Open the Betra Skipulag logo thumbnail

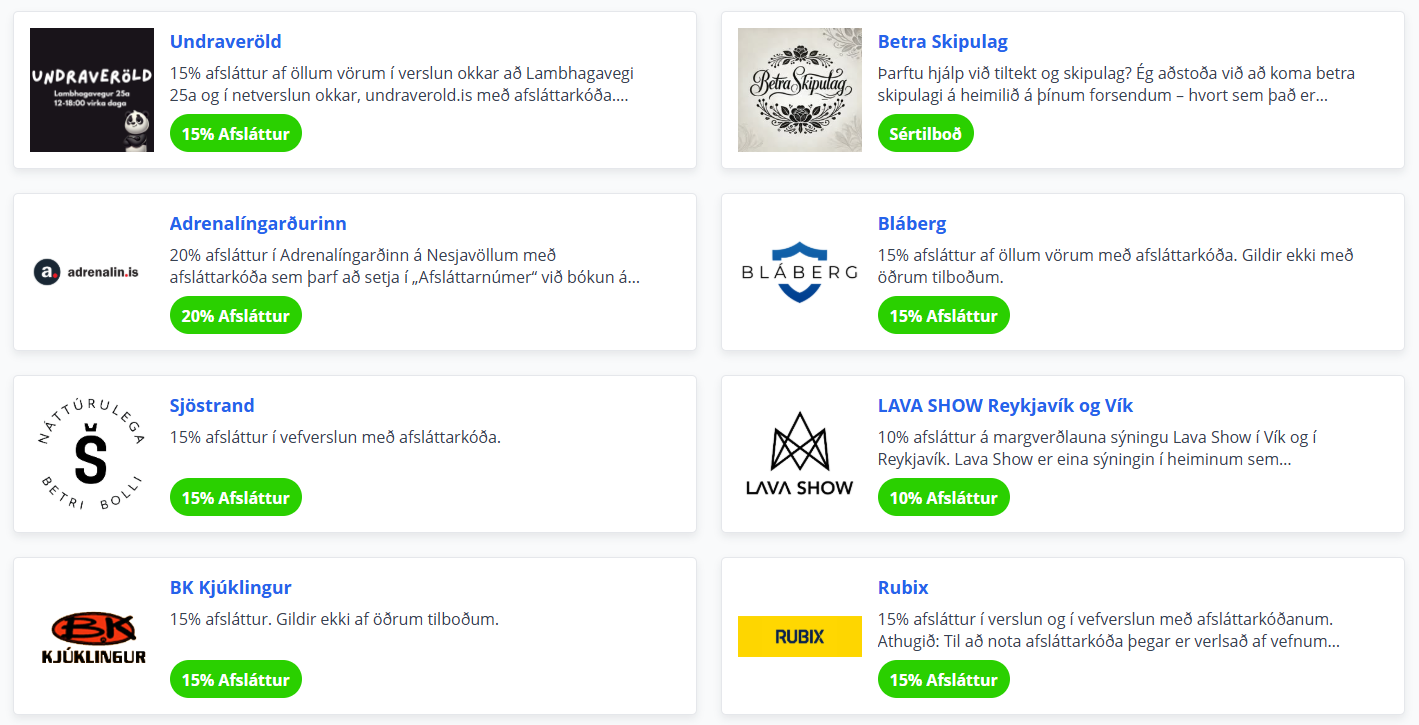coord(800,90)
